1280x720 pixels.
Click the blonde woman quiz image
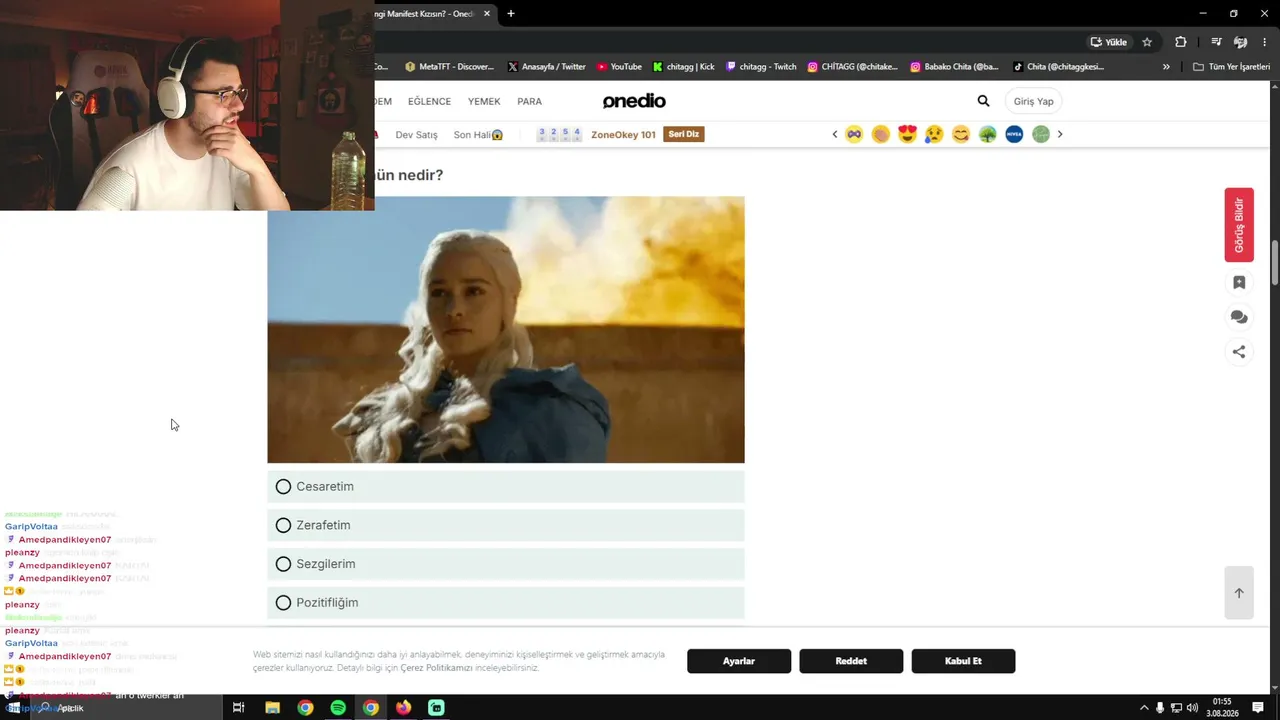coord(506,330)
